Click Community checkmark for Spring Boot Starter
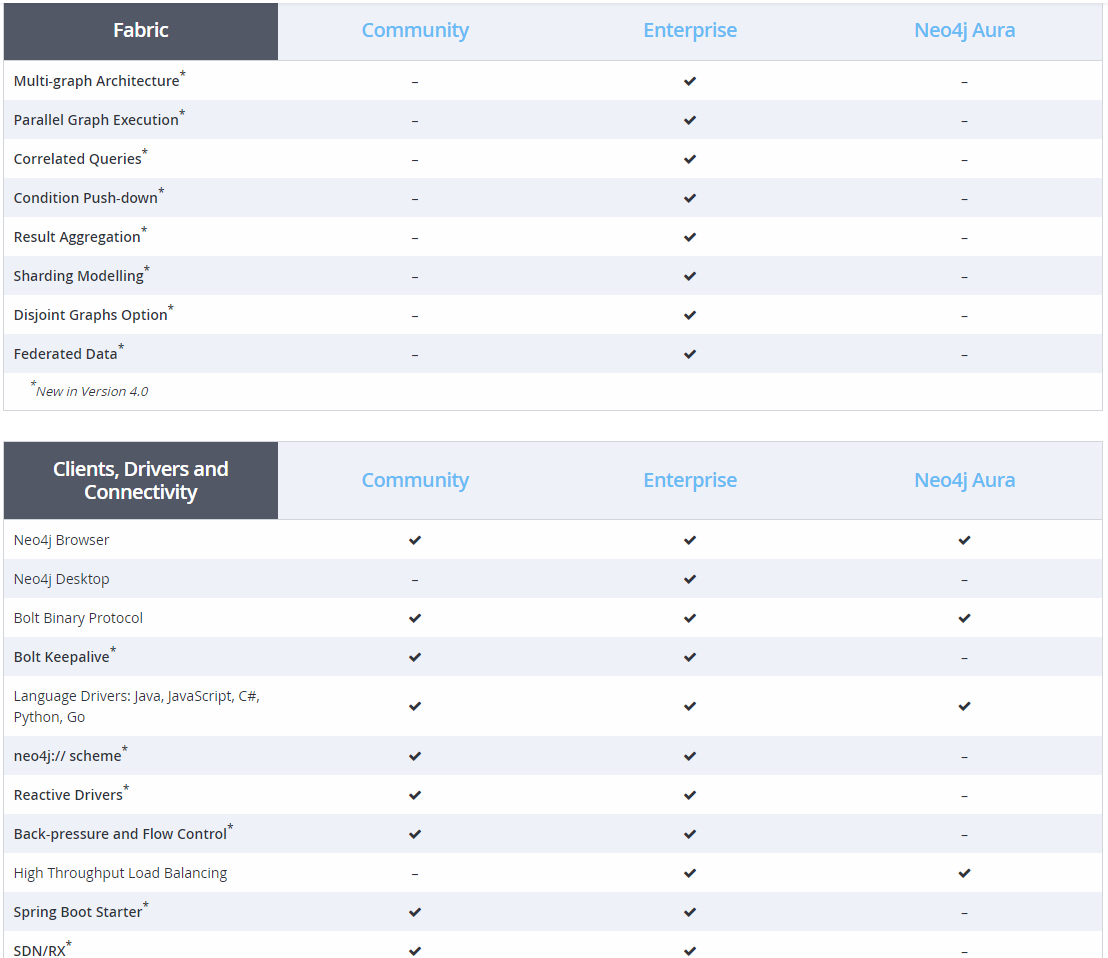The width and height of the screenshot is (1108, 958). [415, 911]
